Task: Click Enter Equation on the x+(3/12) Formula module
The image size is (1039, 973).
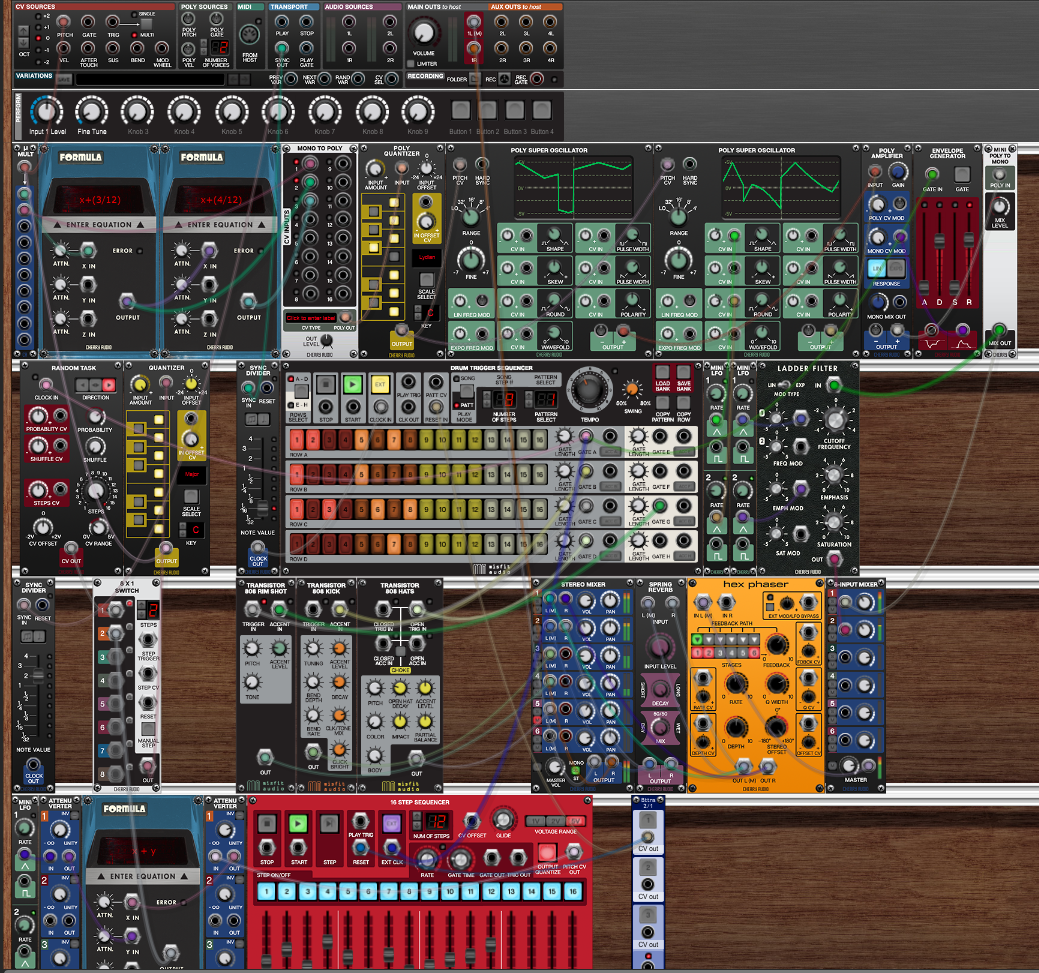Action: 99,225
